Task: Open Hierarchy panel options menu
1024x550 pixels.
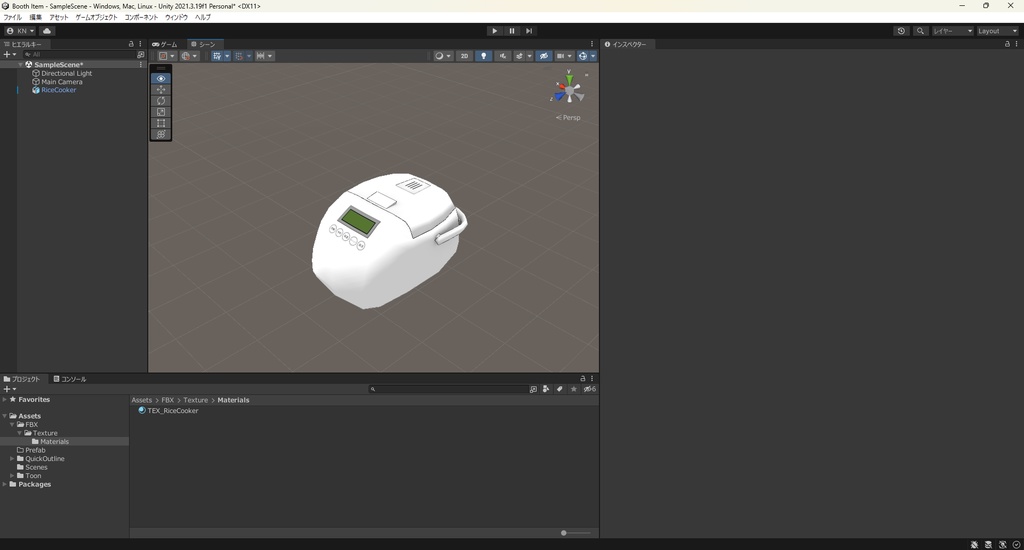Action: click(x=140, y=44)
